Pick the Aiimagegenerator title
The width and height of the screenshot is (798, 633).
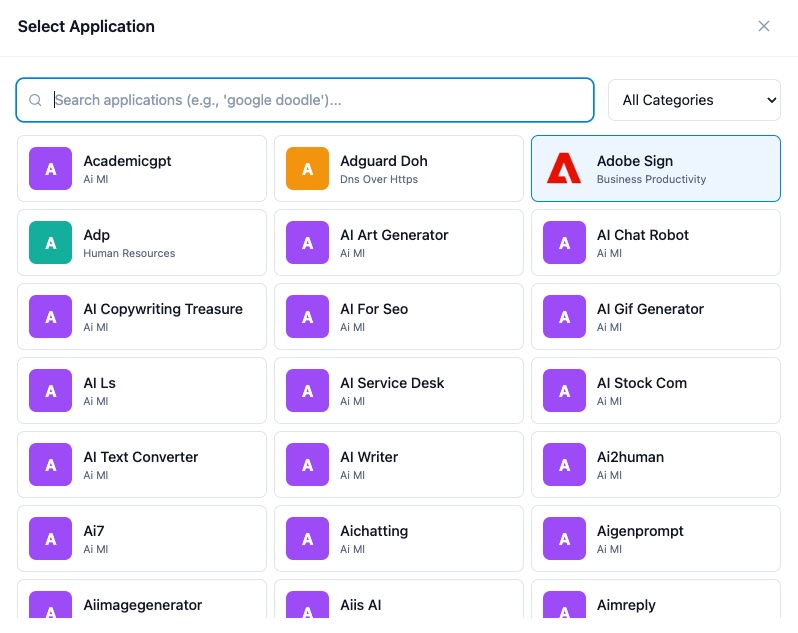(x=142, y=605)
